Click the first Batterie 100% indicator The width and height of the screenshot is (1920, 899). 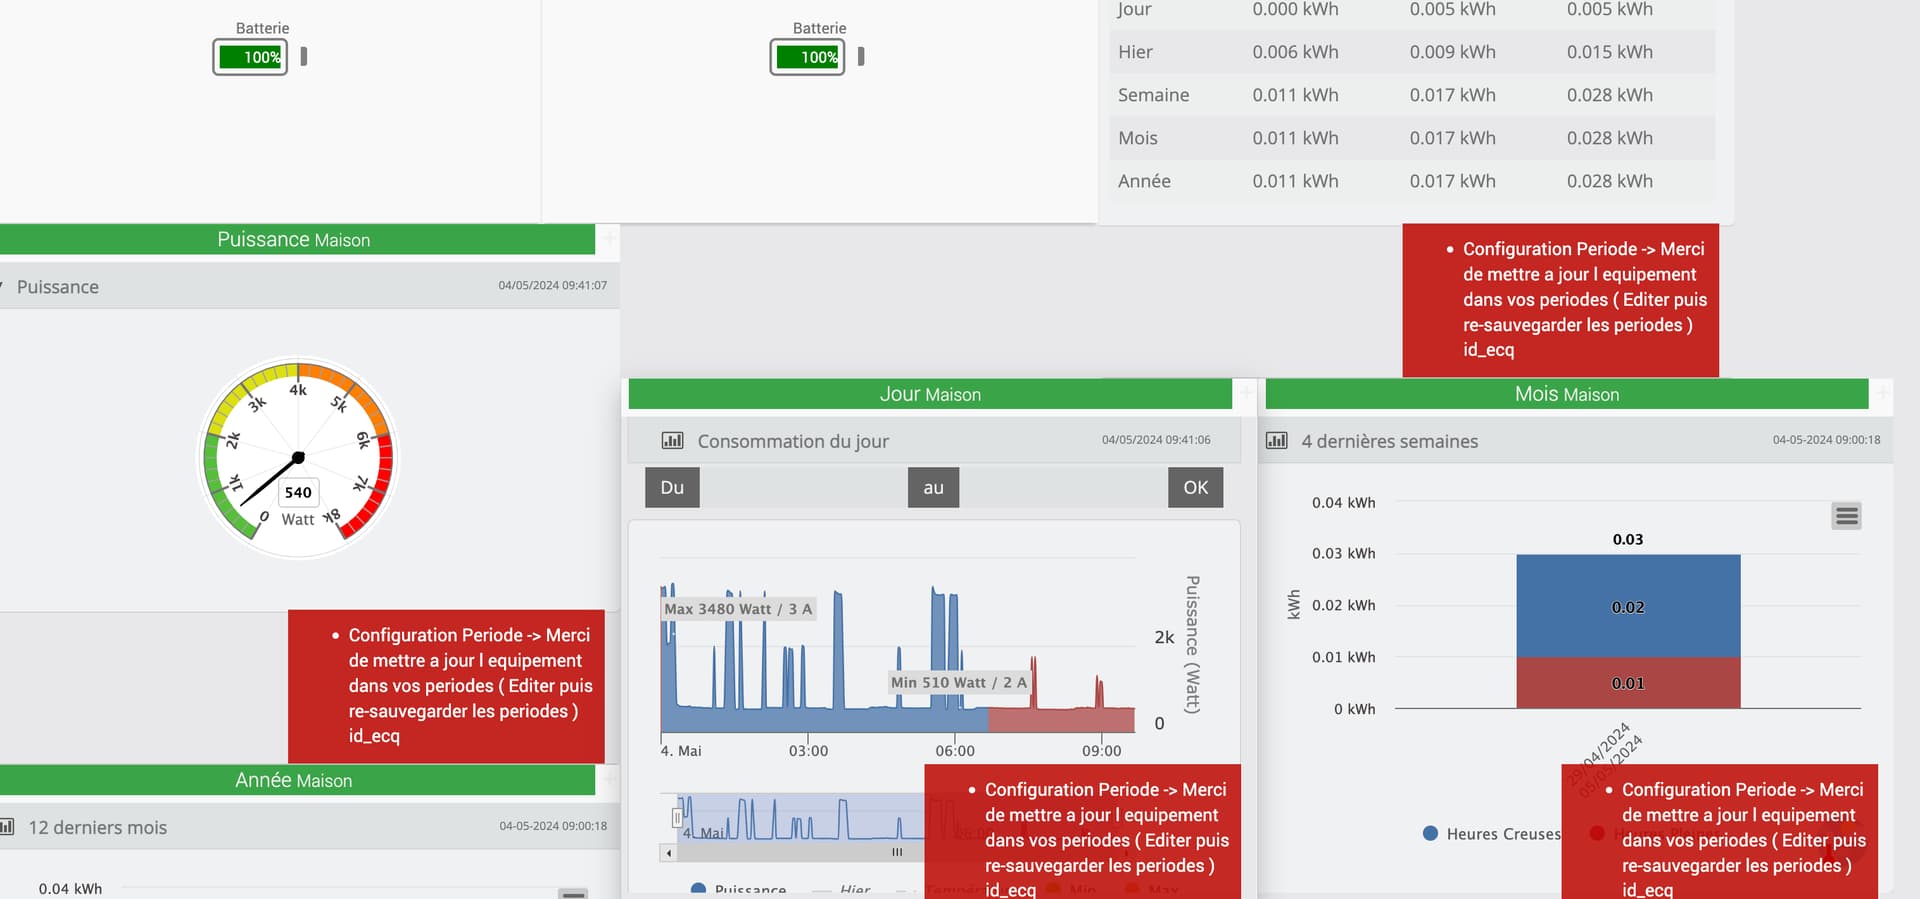pos(250,57)
